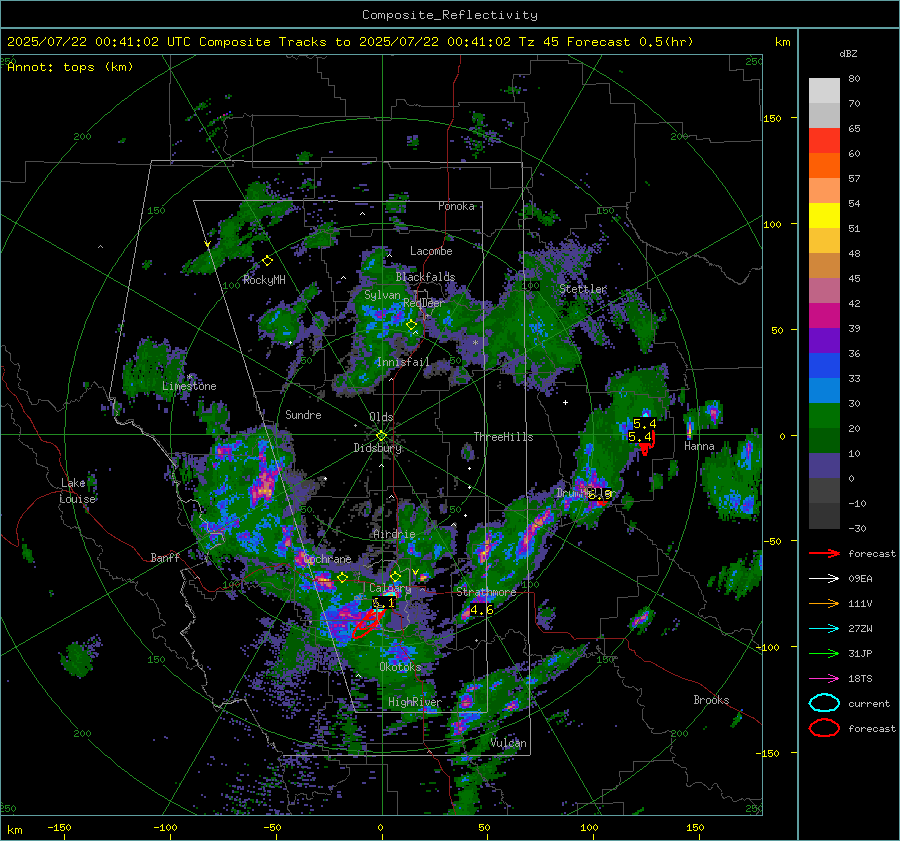
Task: Click the yellow diamond marker at RedDeer
Action: pyautogui.click(x=411, y=325)
